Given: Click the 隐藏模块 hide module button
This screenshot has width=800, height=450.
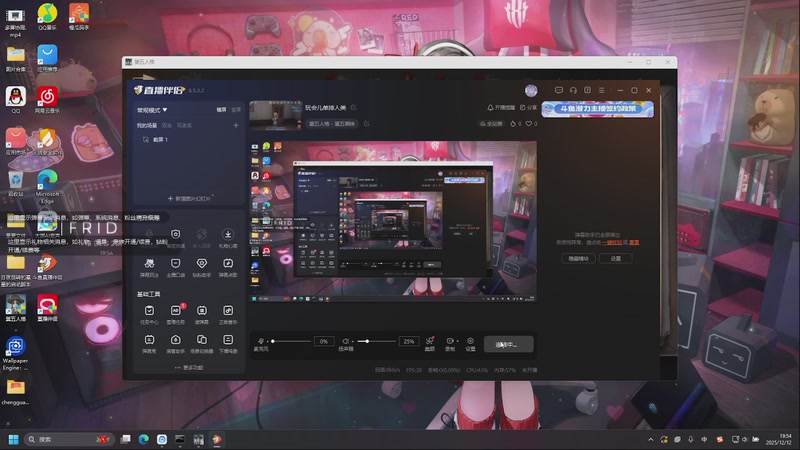Looking at the screenshot, I should 579,259.
